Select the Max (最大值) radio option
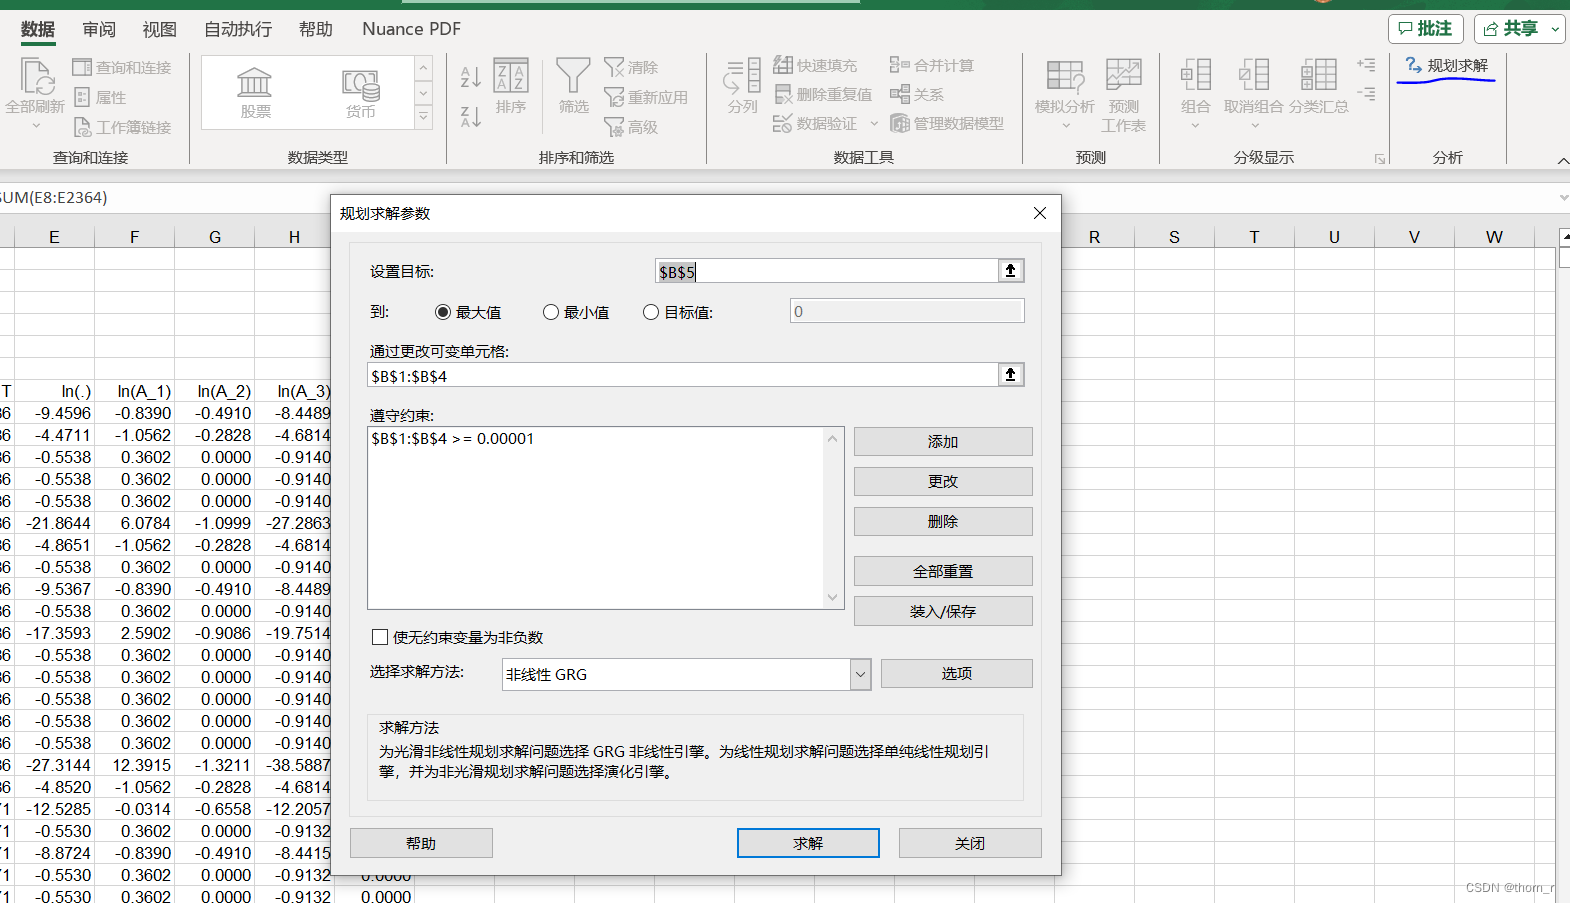This screenshot has height=903, width=1570. (443, 312)
